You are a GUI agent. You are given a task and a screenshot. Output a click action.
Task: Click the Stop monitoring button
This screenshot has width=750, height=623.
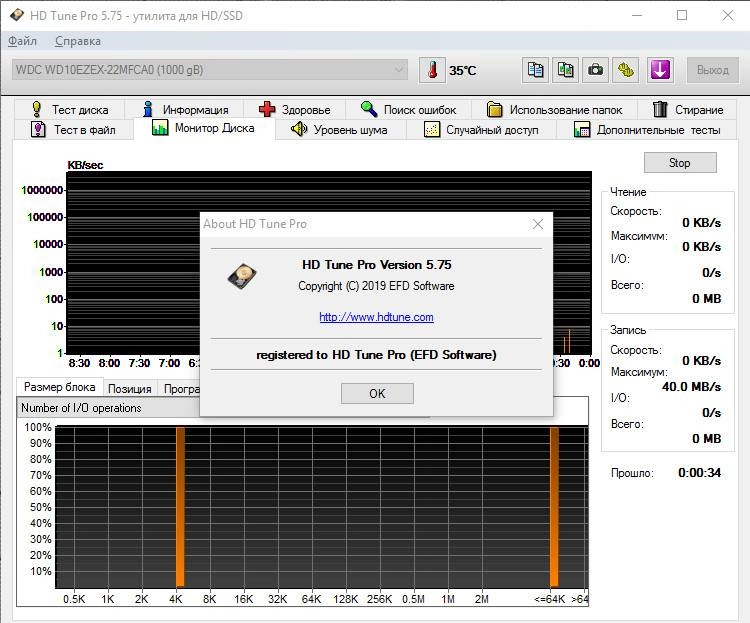coord(680,163)
